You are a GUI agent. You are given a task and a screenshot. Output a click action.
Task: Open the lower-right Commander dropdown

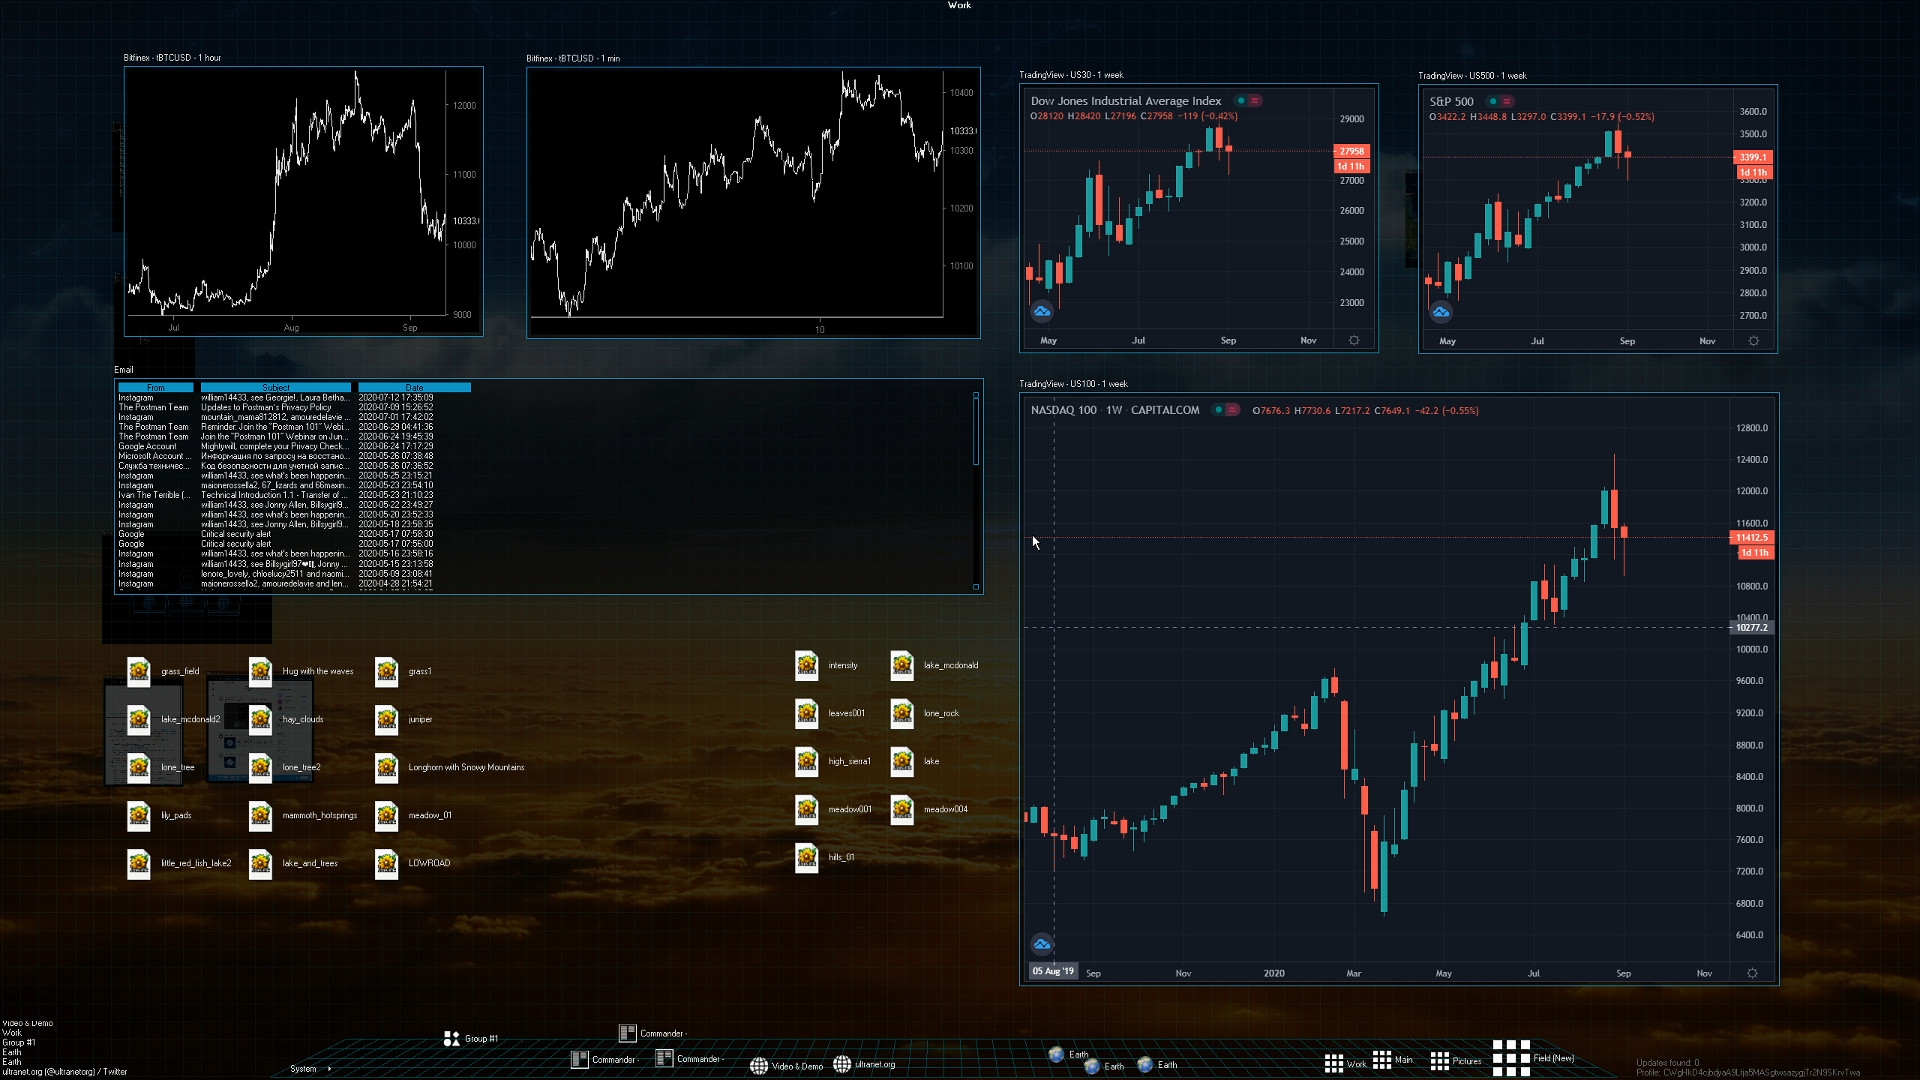click(690, 1058)
